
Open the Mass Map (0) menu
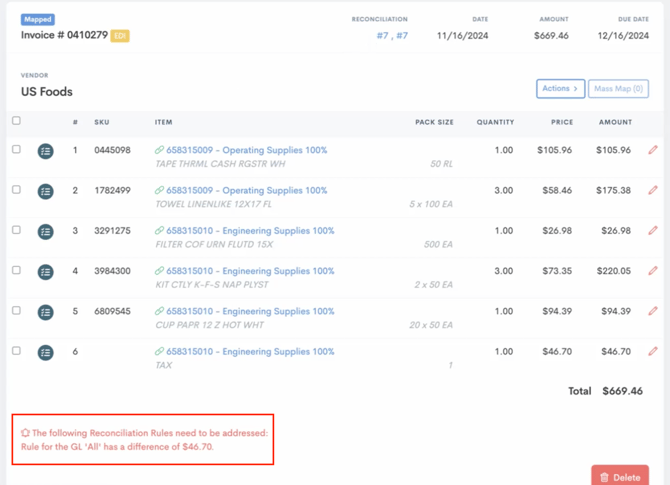pyautogui.click(x=618, y=89)
